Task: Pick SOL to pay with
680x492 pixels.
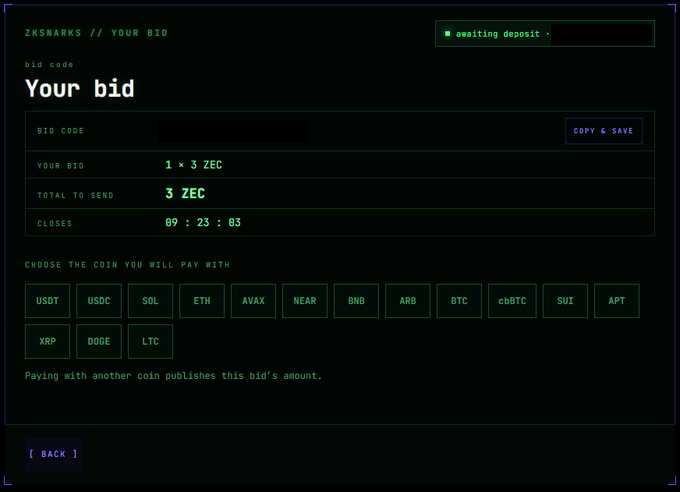Action: click(x=150, y=301)
